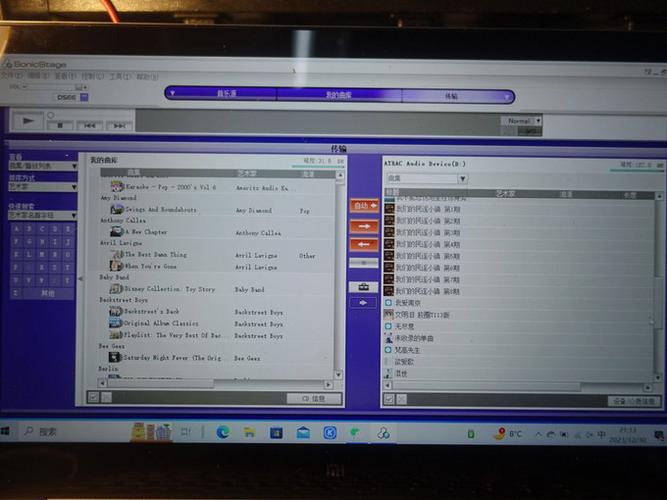
Task: Open File Explorer from the taskbar
Action: (x=250, y=432)
